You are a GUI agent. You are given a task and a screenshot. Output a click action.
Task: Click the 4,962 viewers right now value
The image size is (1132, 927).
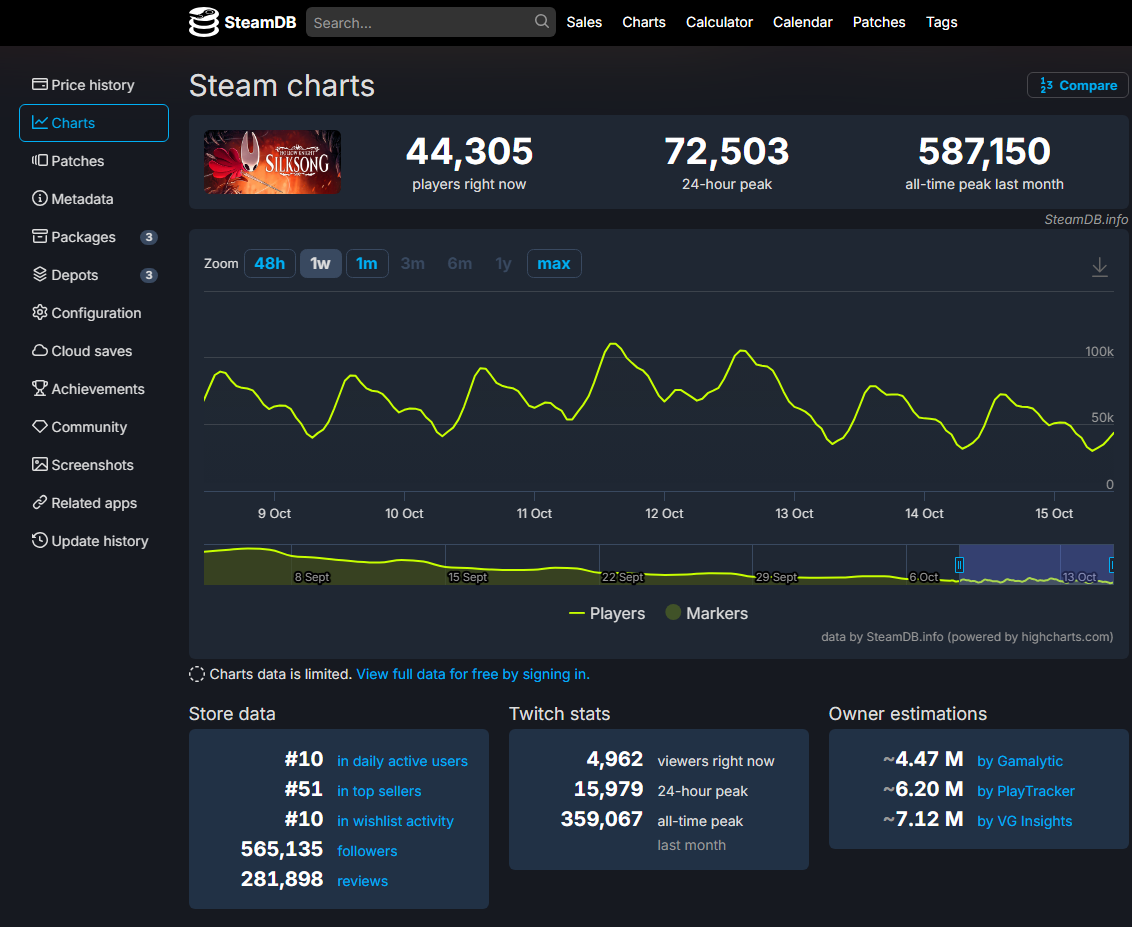pyautogui.click(x=614, y=760)
